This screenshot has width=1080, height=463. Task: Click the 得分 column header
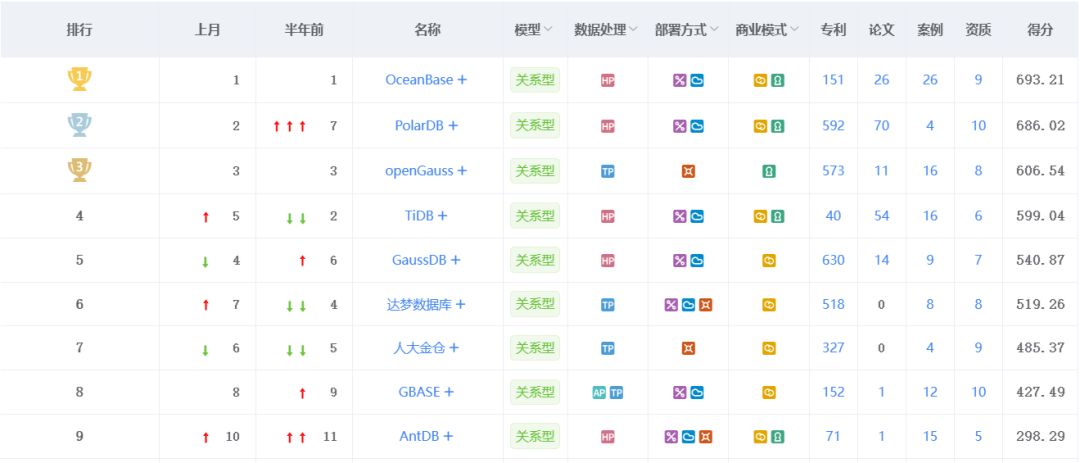[1040, 30]
